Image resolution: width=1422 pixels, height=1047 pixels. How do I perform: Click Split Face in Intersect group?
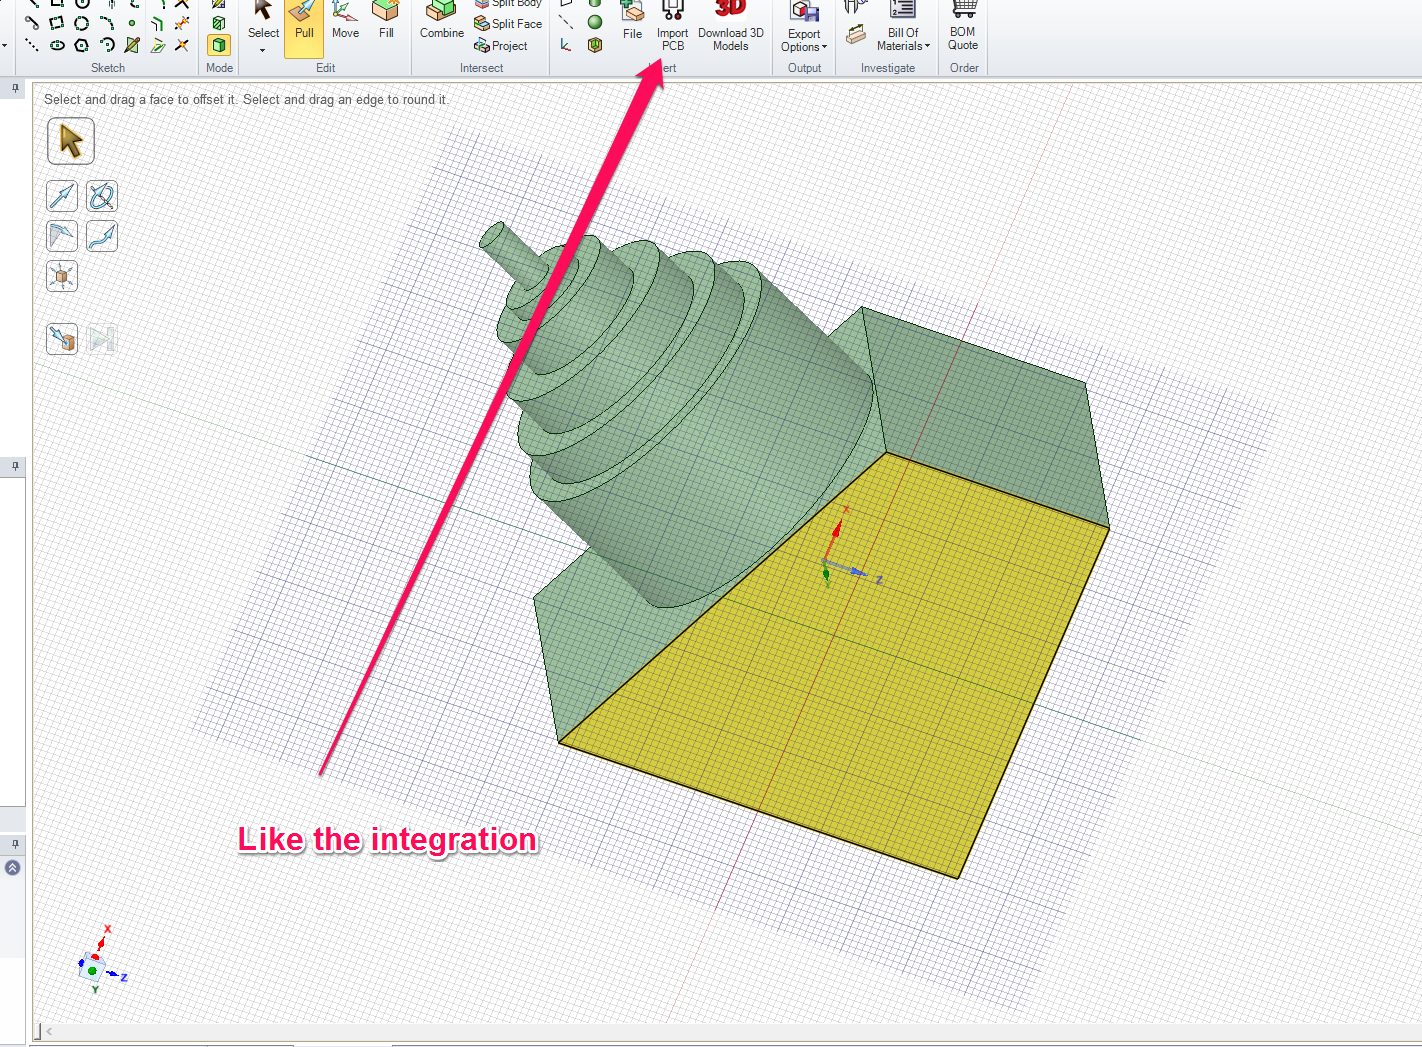508,24
